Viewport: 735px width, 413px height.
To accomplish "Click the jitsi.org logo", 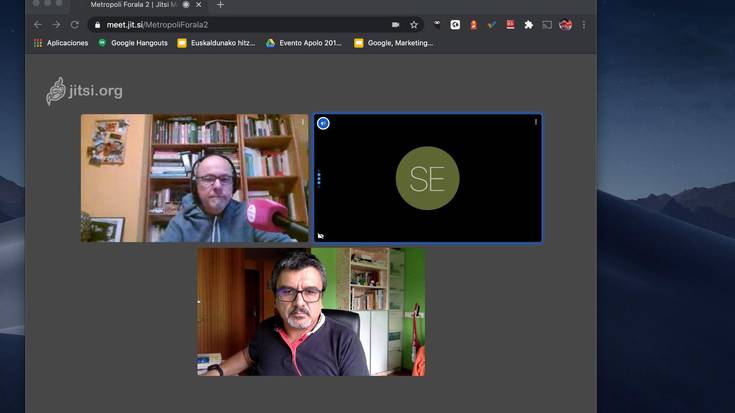I will tap(84, 91).
